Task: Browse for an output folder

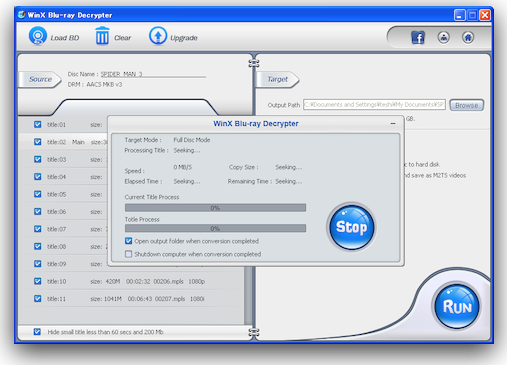Action: click(466, 105)
